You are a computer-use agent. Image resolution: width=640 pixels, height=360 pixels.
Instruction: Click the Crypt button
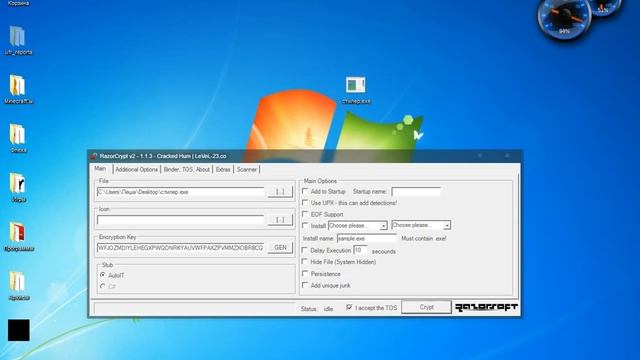(426, 307)
